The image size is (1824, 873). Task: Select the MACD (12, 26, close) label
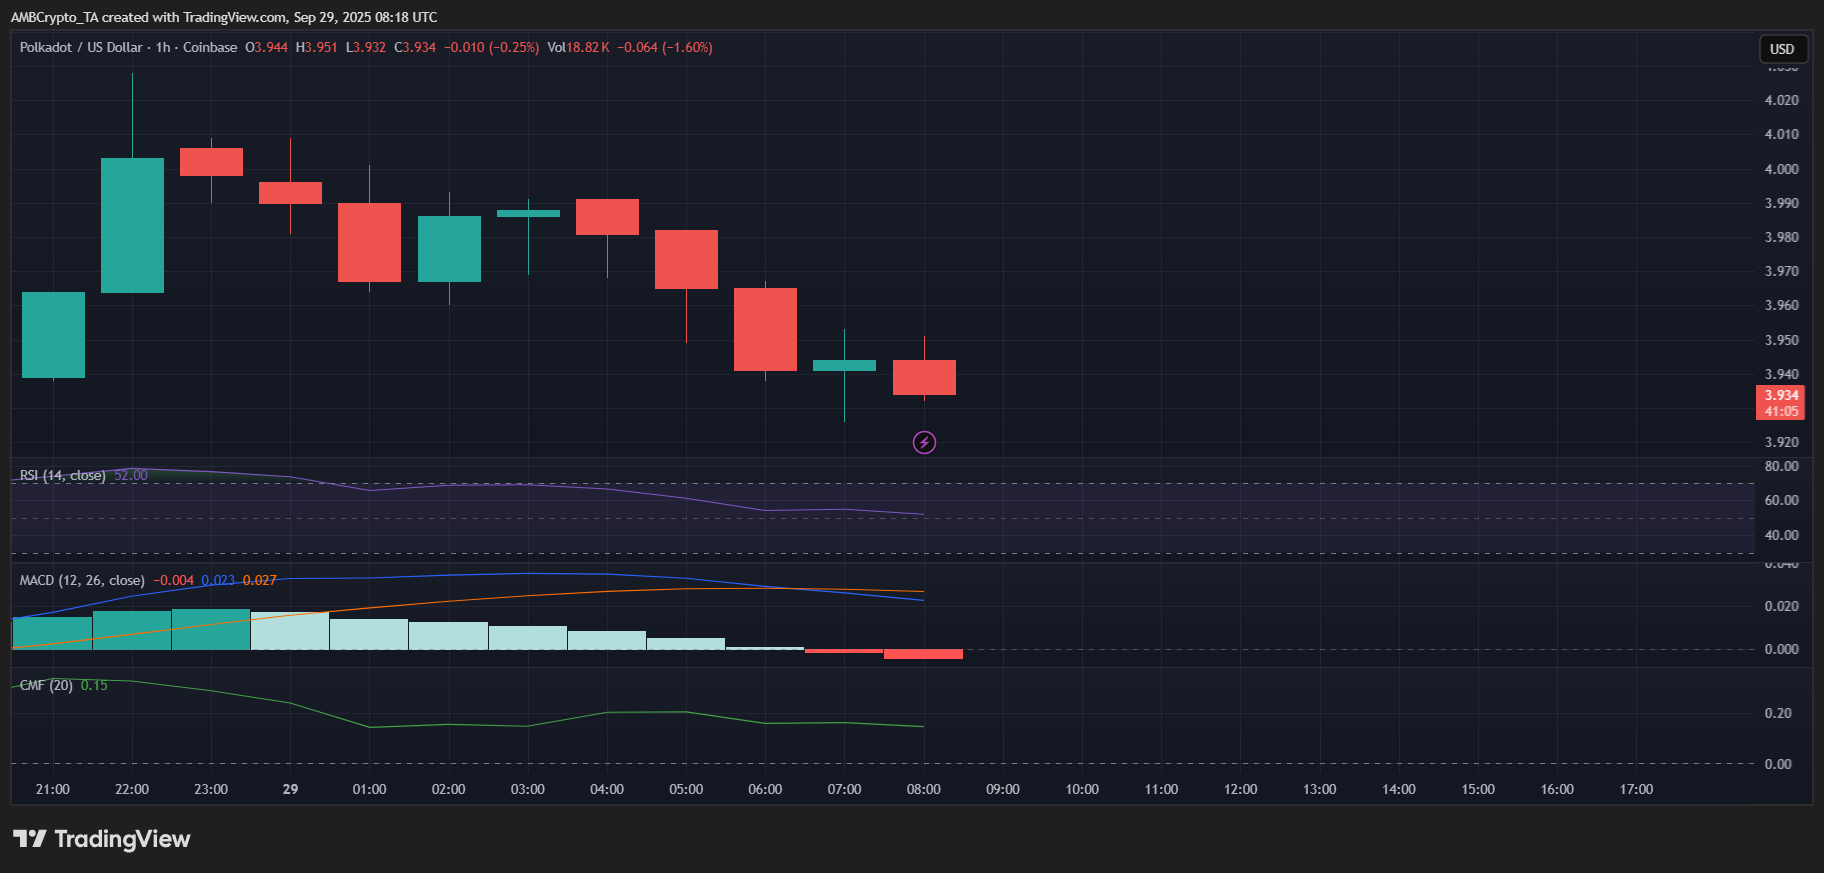click(x=82, y=580)
